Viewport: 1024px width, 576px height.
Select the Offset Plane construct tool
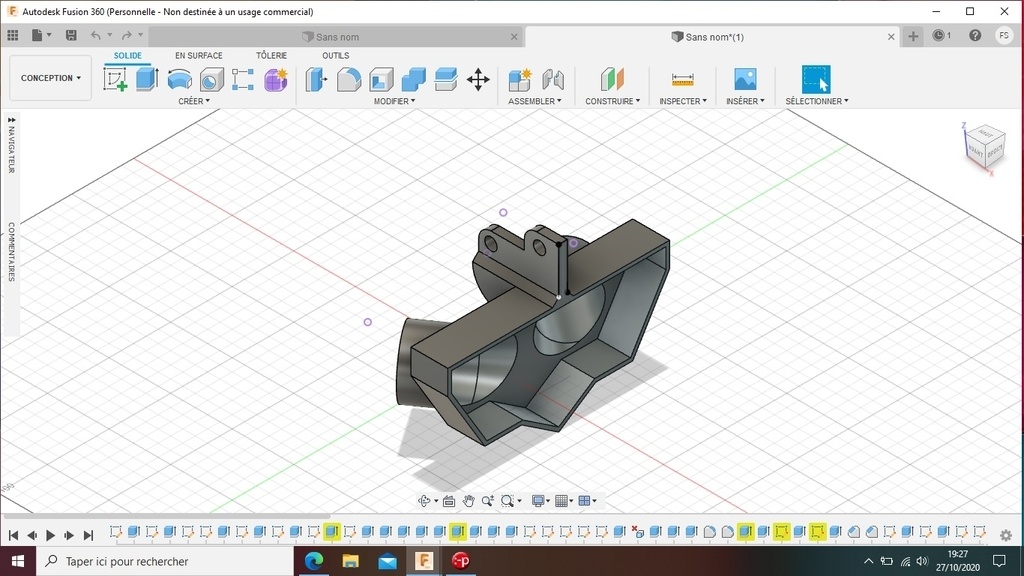click(612, 80)
